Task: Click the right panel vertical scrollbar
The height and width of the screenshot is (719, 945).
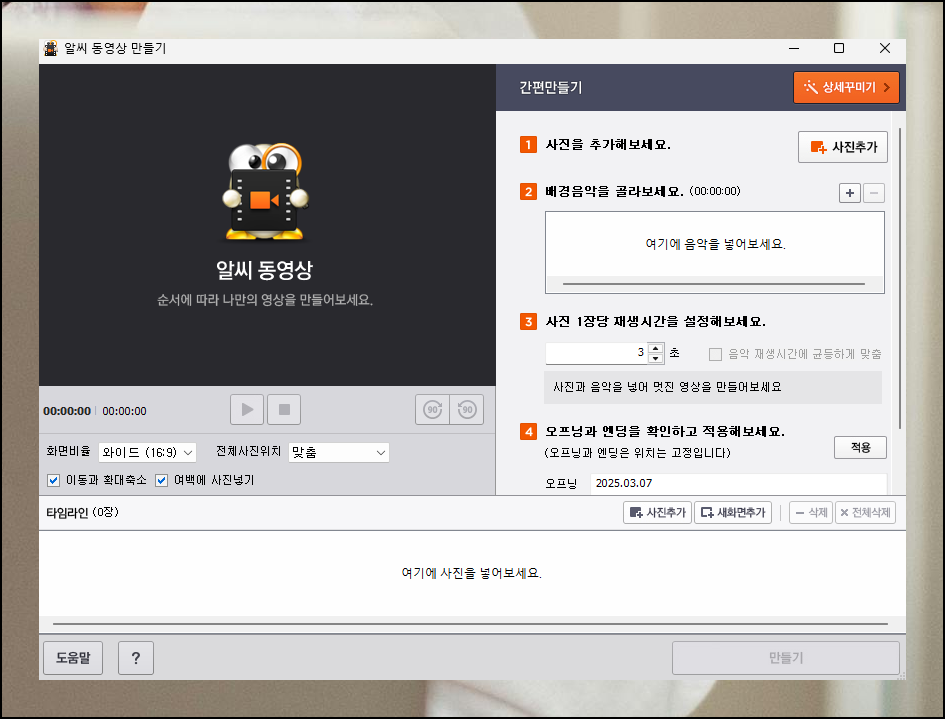Action: tap(900, 278)
